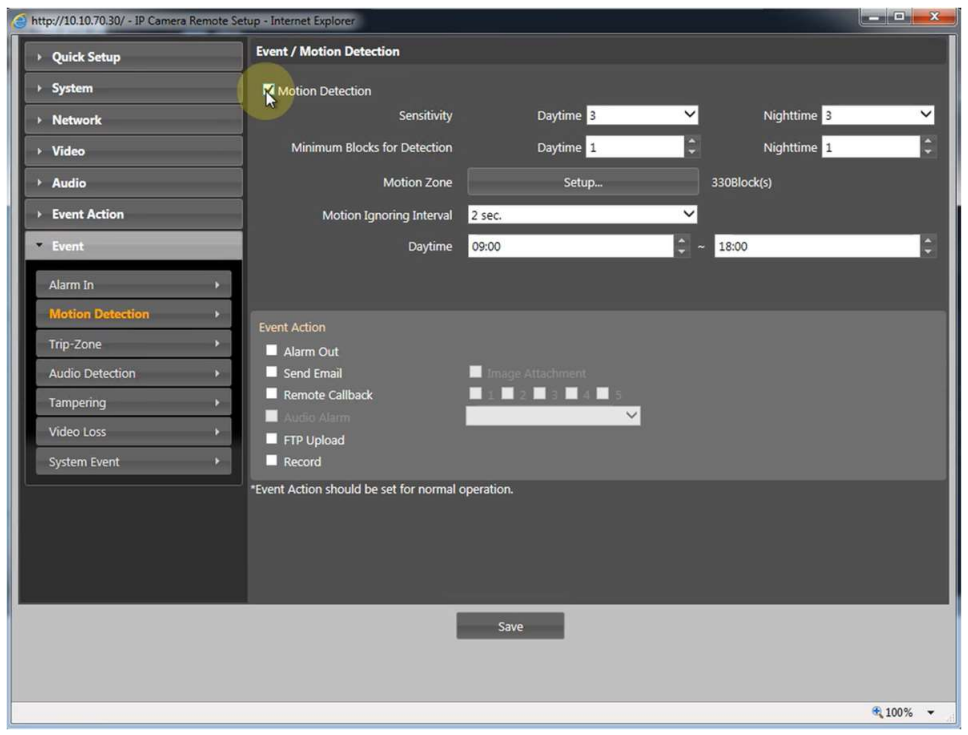
Task: Increase Daytime end time 18:00 stepper
Action: [x=928, y=241]
